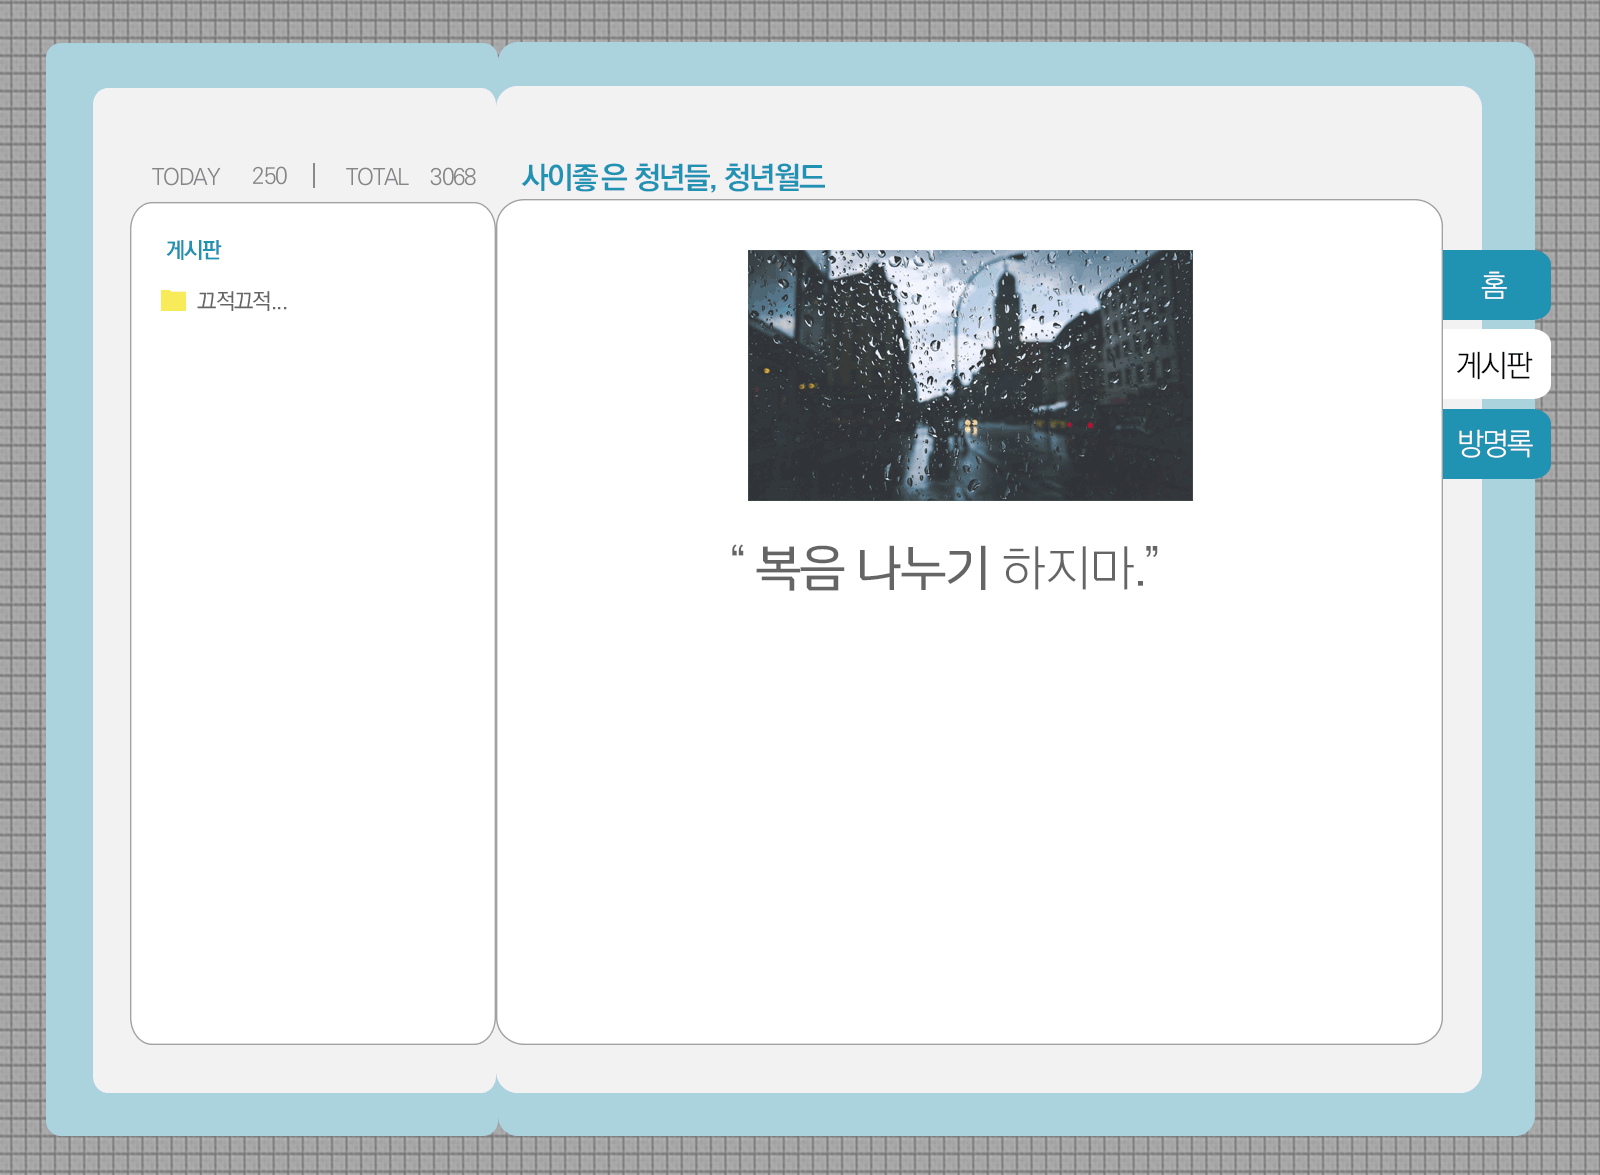Image resolution: width=1600 pixels, height=1175 pixels.
Task: Click the TODAY label
Action: click(x=185, y=177)
